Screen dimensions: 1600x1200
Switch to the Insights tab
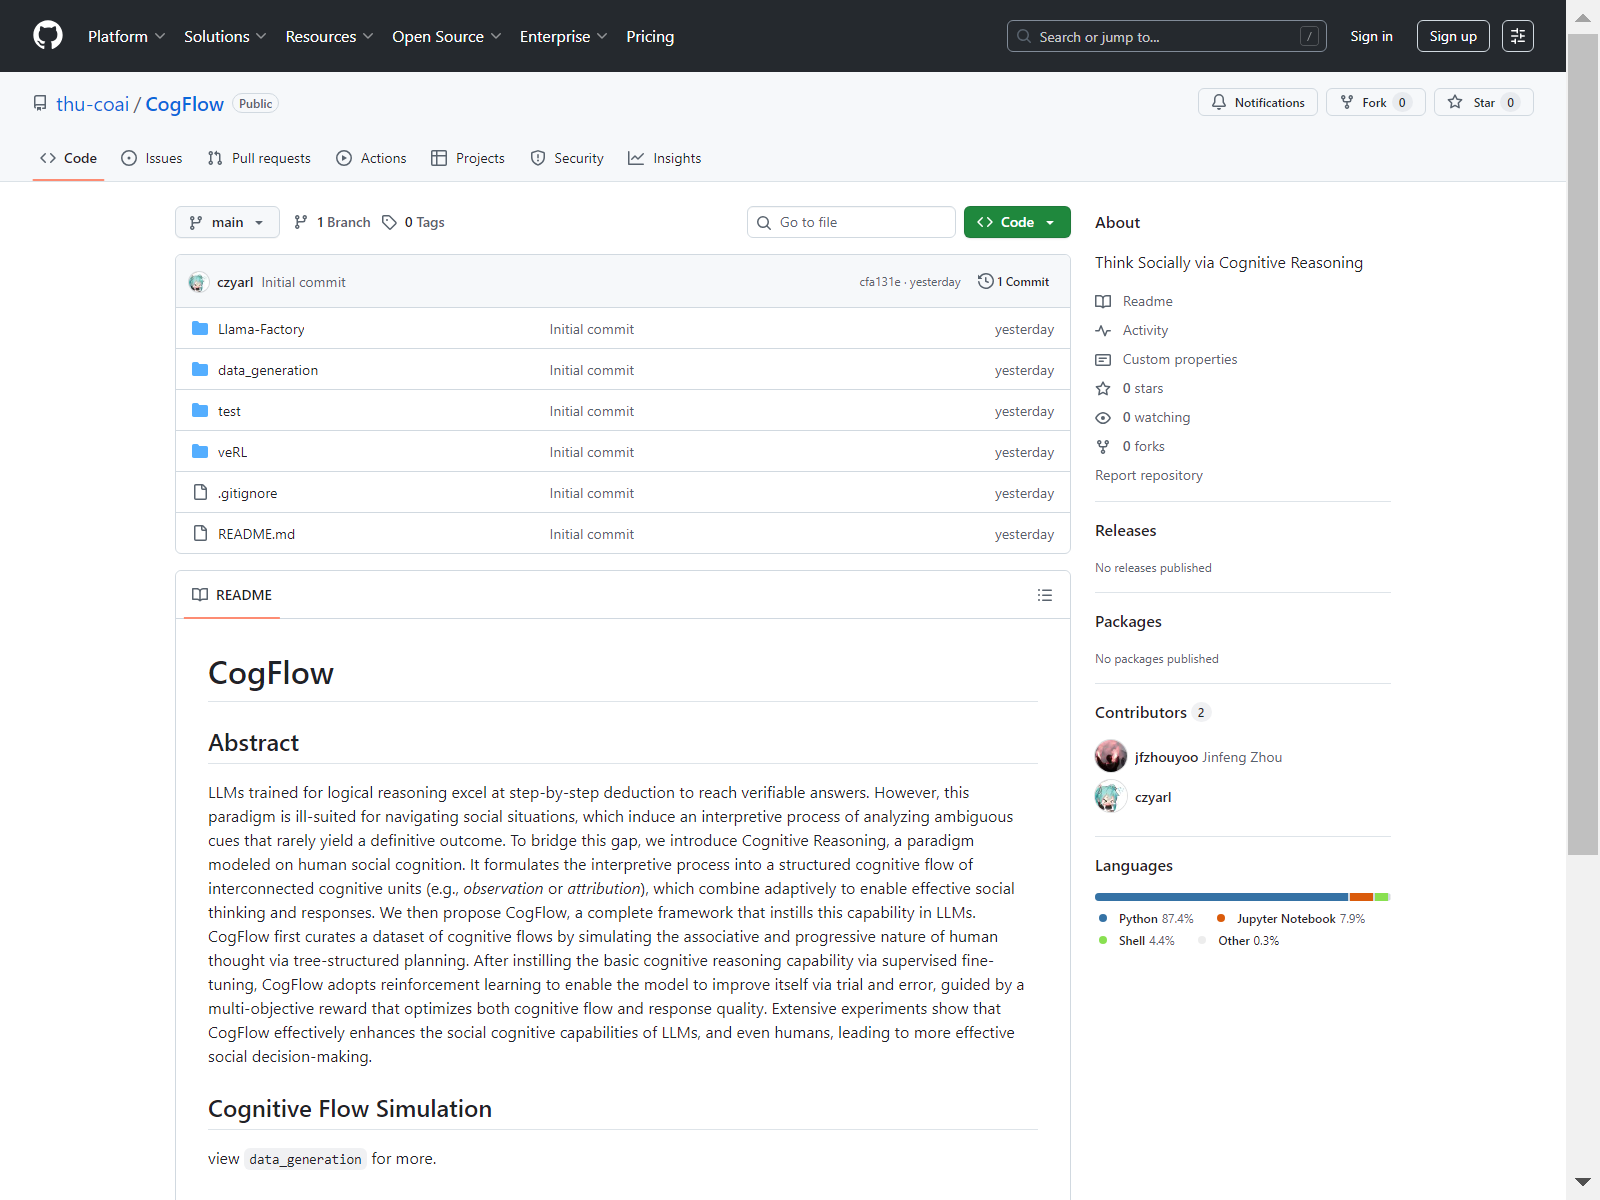(x=665, y=158)
